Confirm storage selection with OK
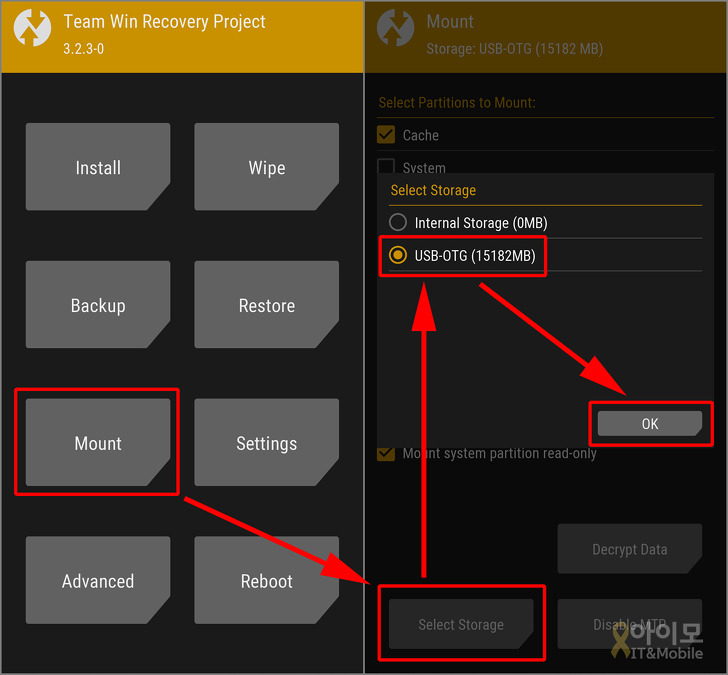Image resolution: width=728 pixels, height=675 pixels. pos(650,423)
